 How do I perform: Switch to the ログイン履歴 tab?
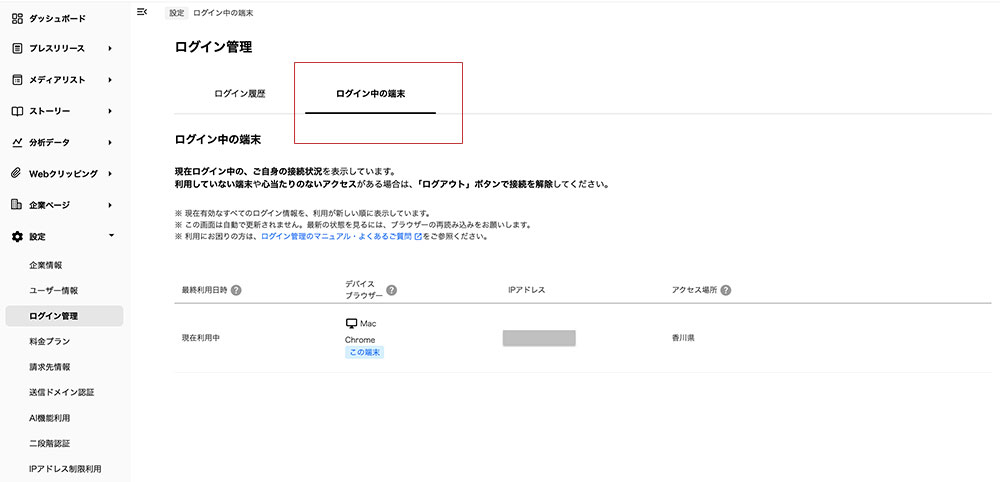tap(240, 94)
